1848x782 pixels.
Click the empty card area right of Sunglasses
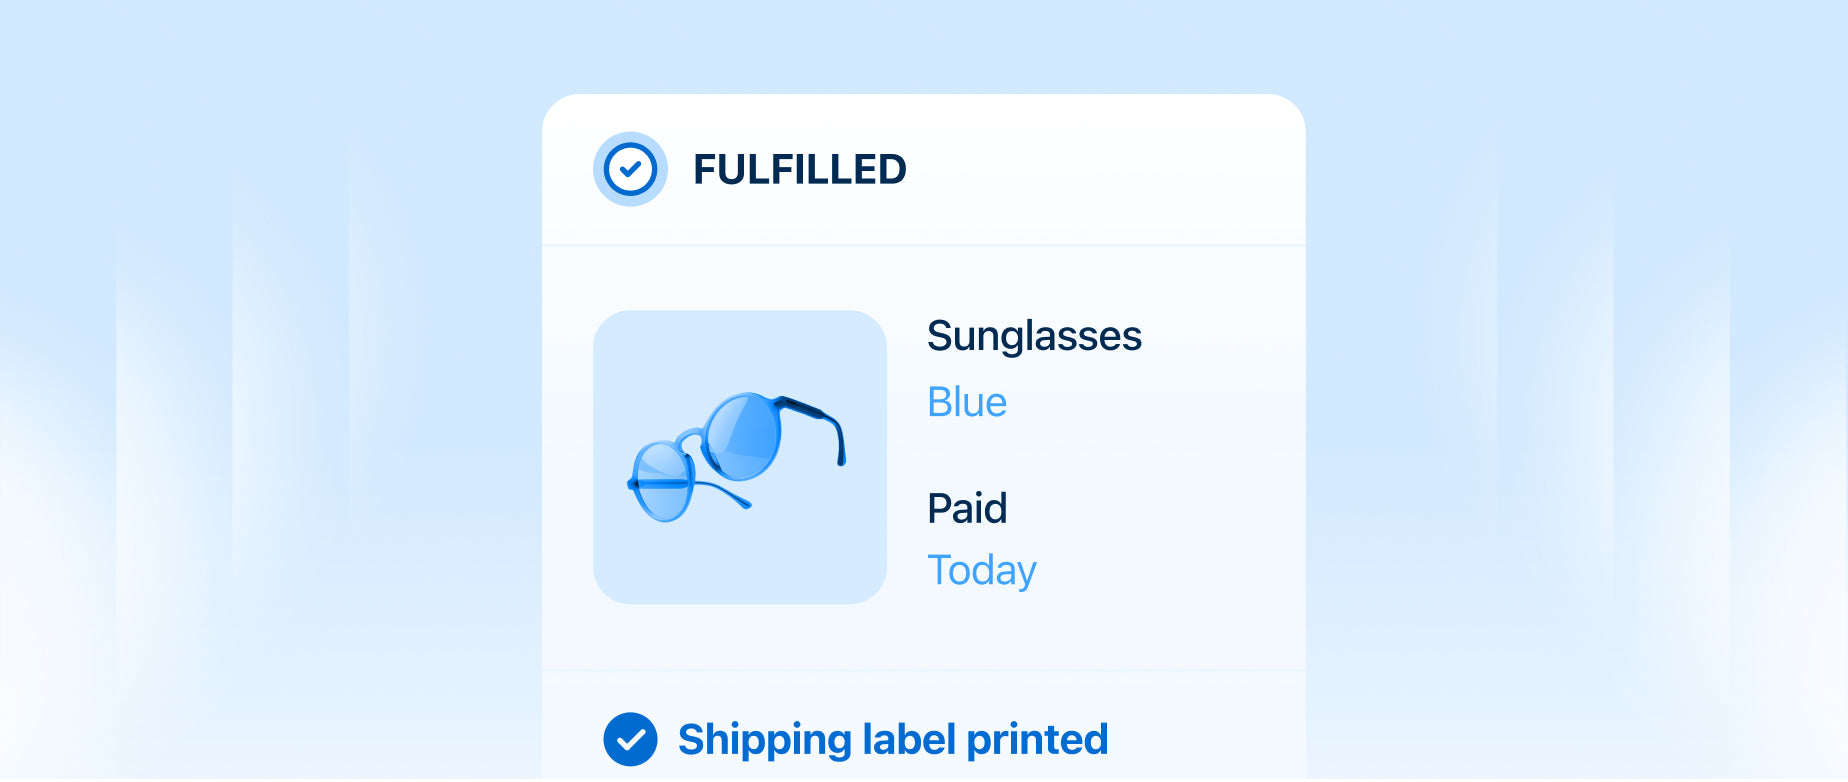(1220, 336)
